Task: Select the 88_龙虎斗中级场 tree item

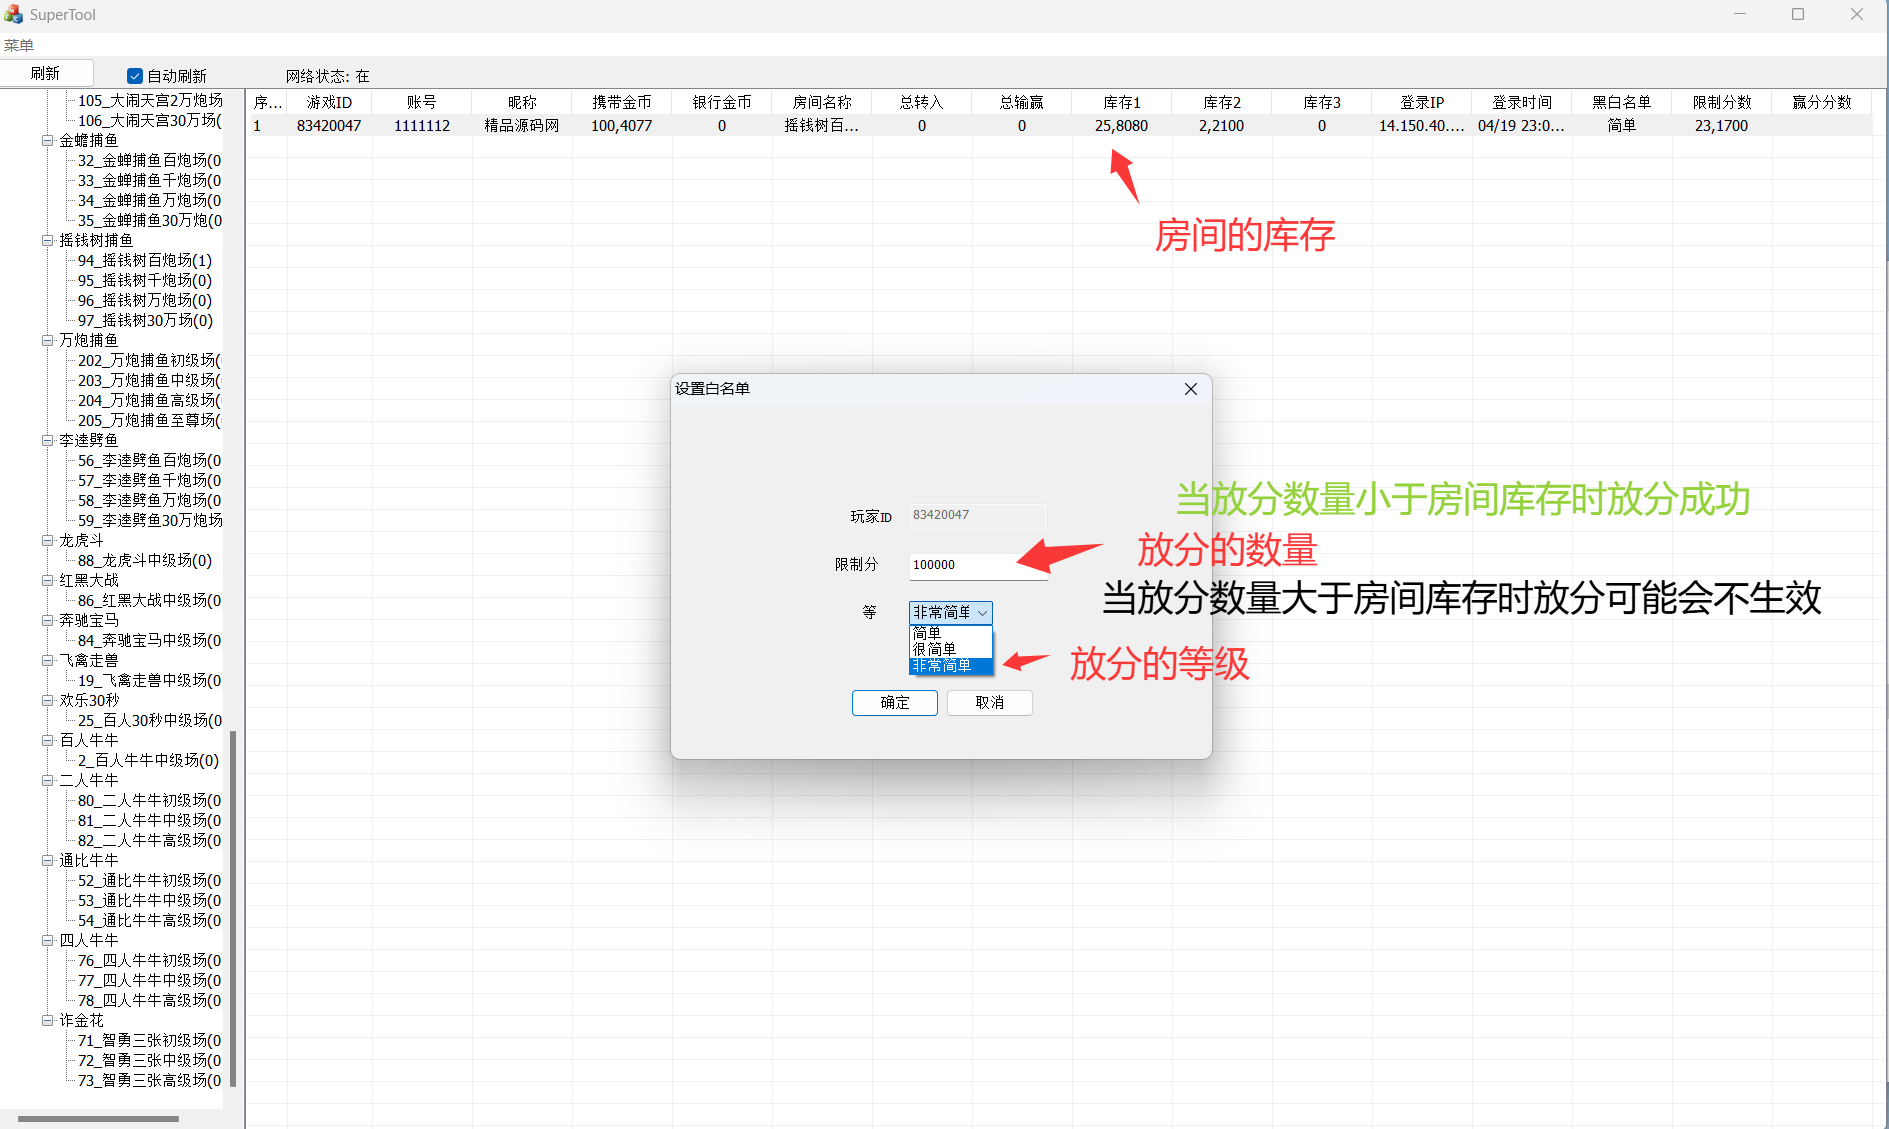Action: [144, 560]
